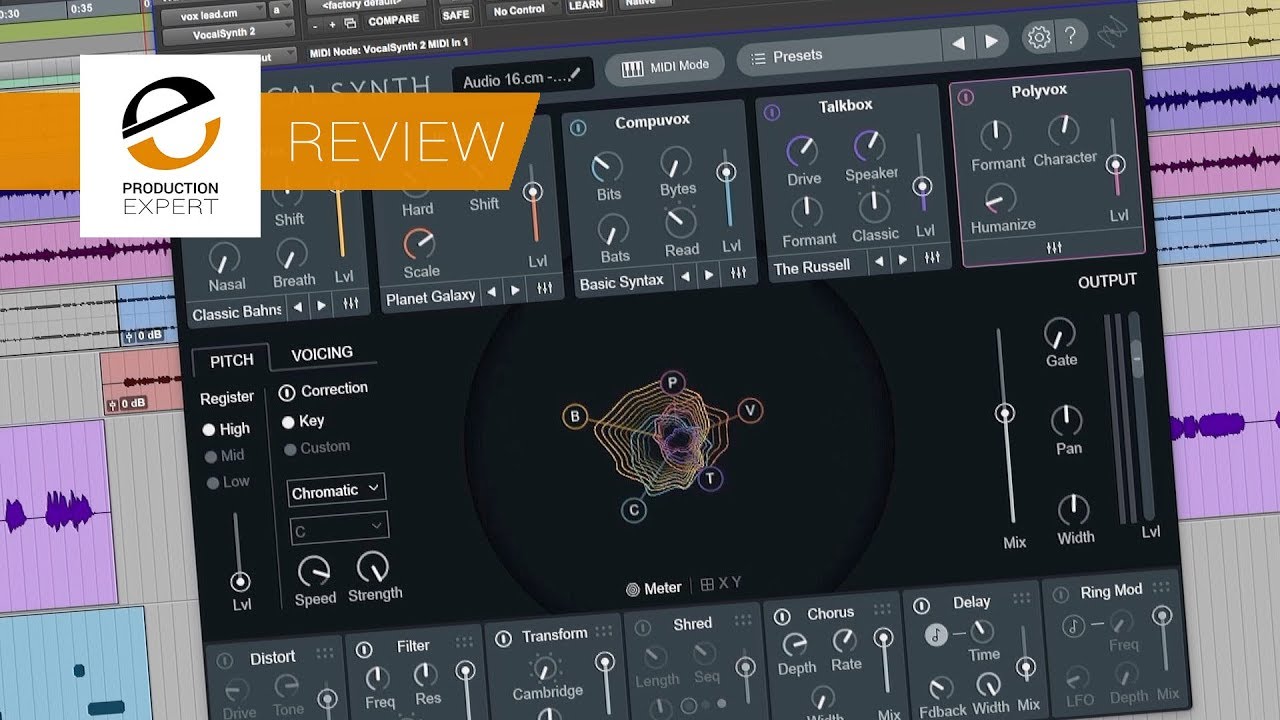Toggle the Distort effect power
The width and height of the screenshot is (1280, 720).
click(x=225, y=660)
